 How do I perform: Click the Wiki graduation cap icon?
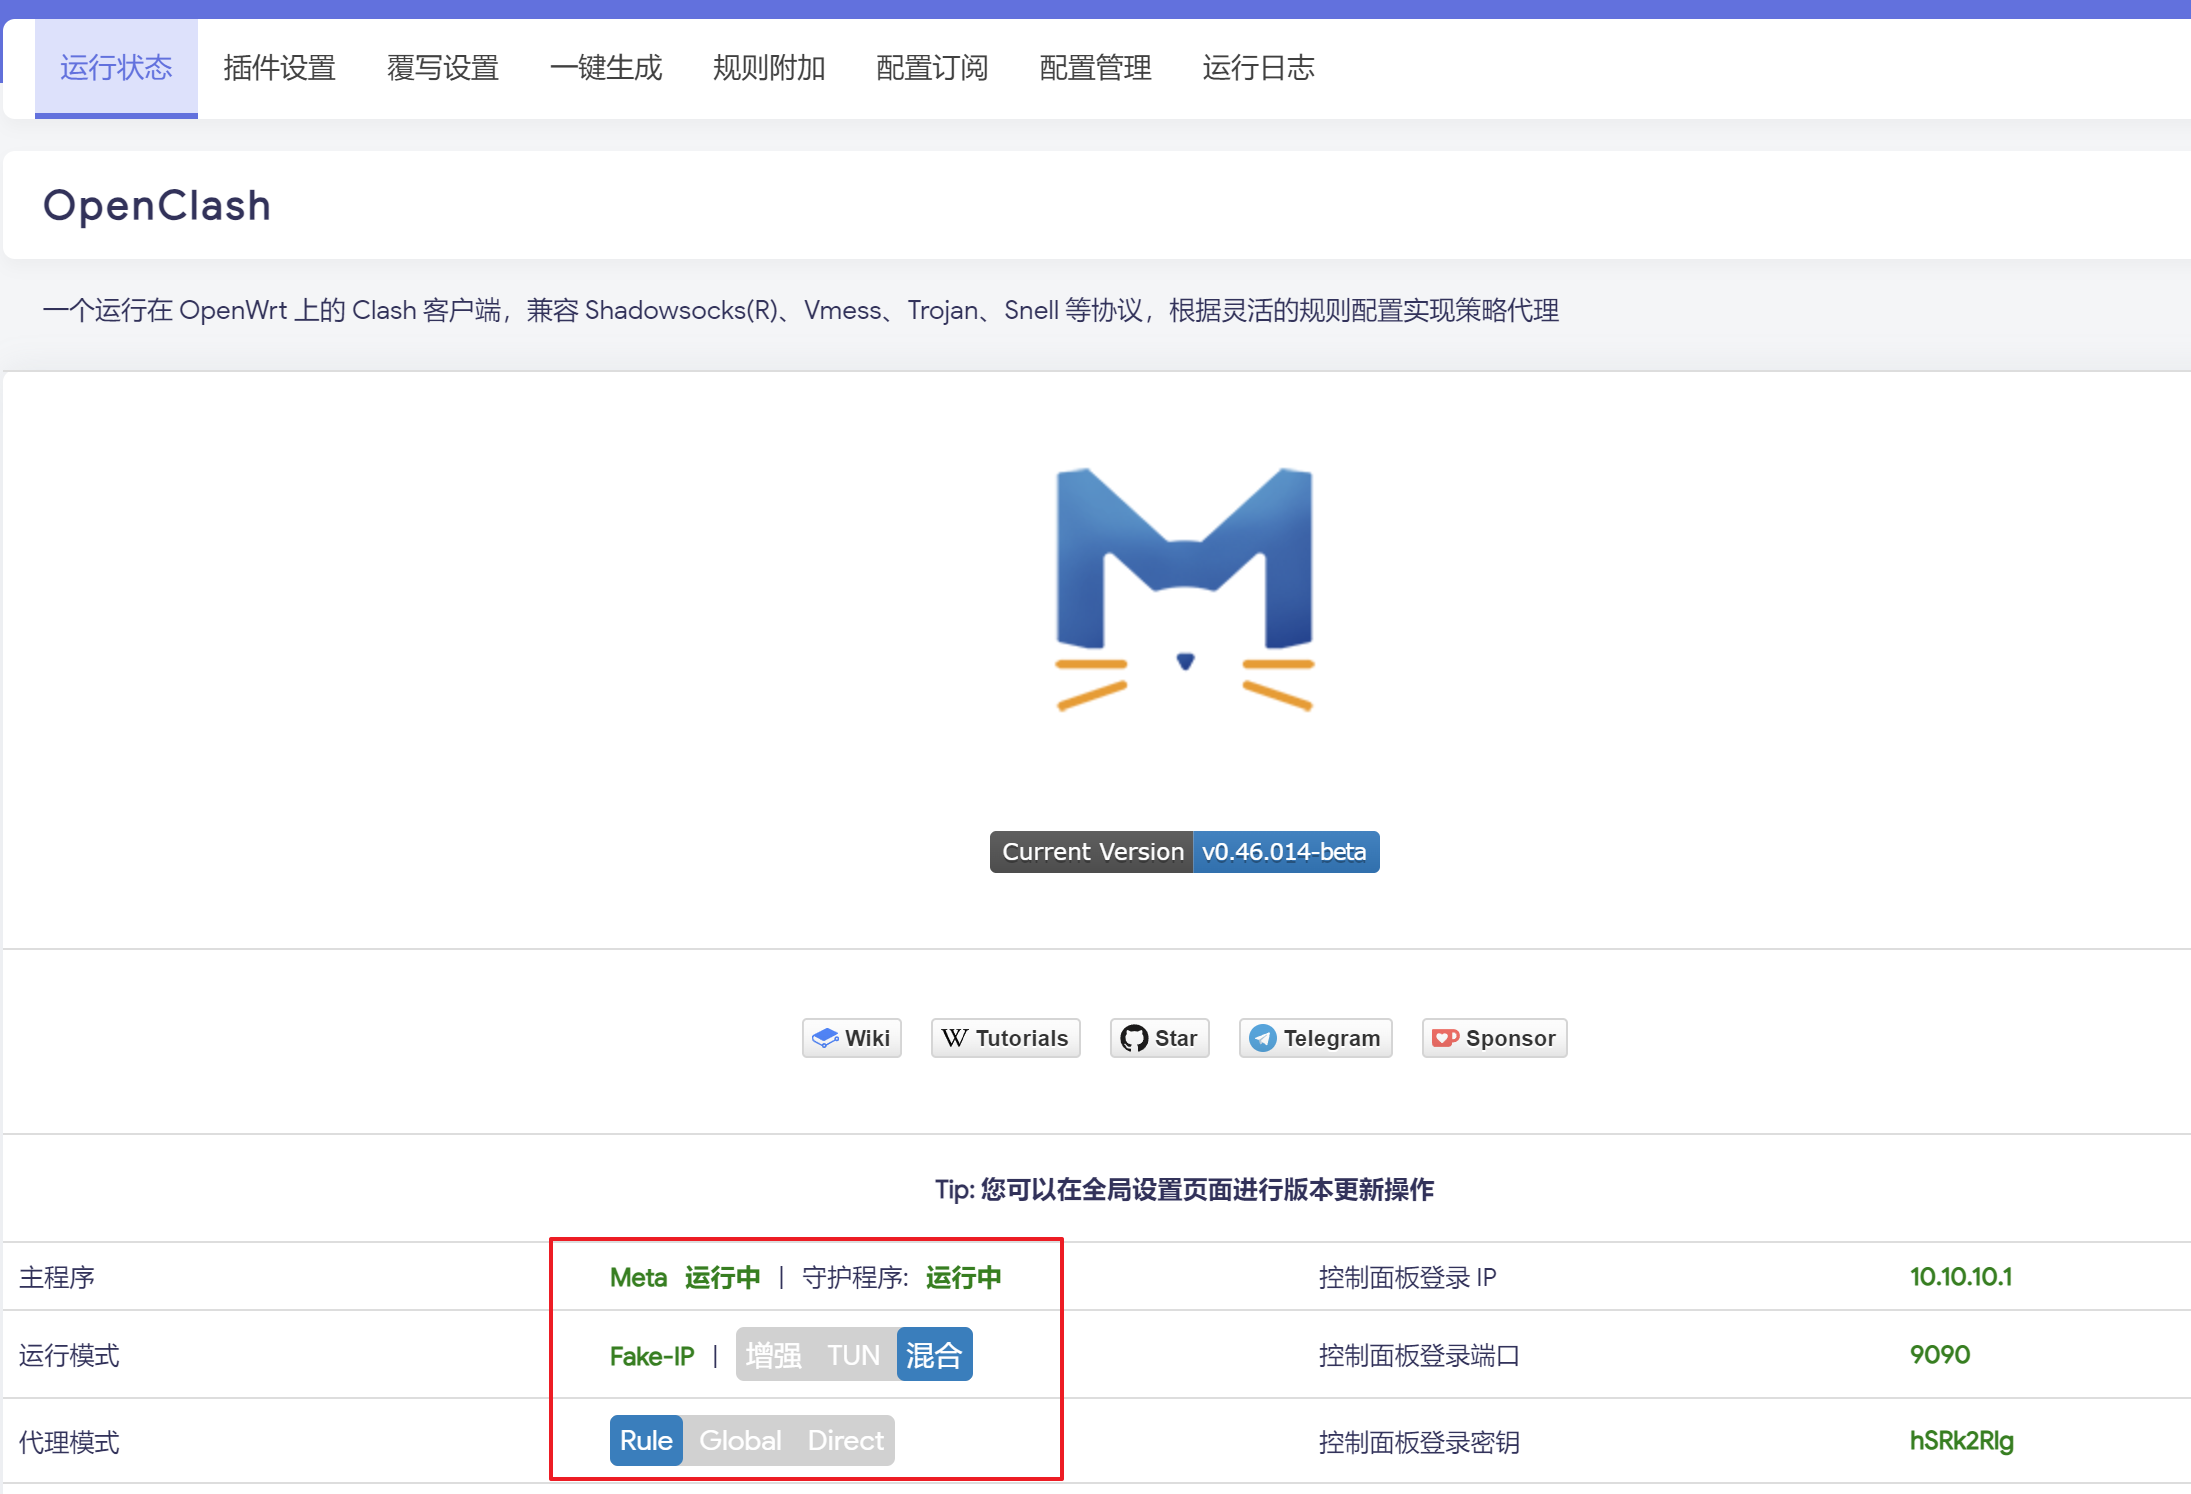point(825,1038)
